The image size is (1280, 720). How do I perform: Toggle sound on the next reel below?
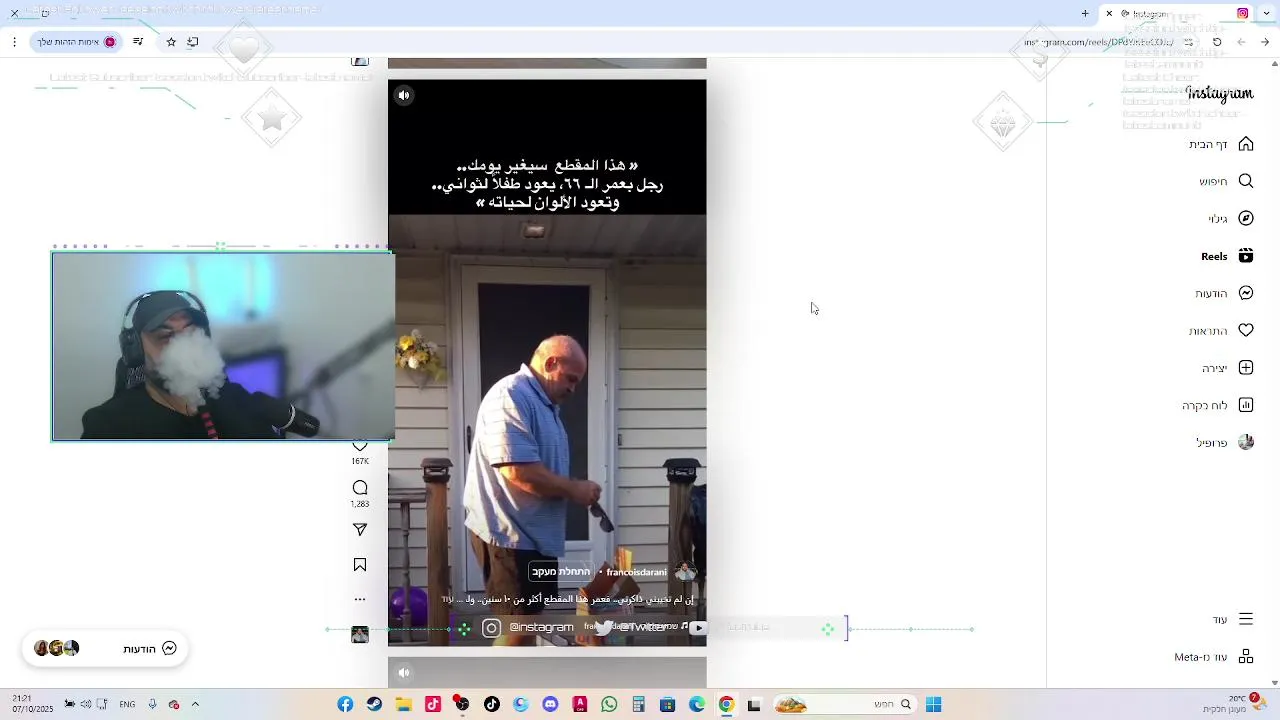[x=404, y=672]
